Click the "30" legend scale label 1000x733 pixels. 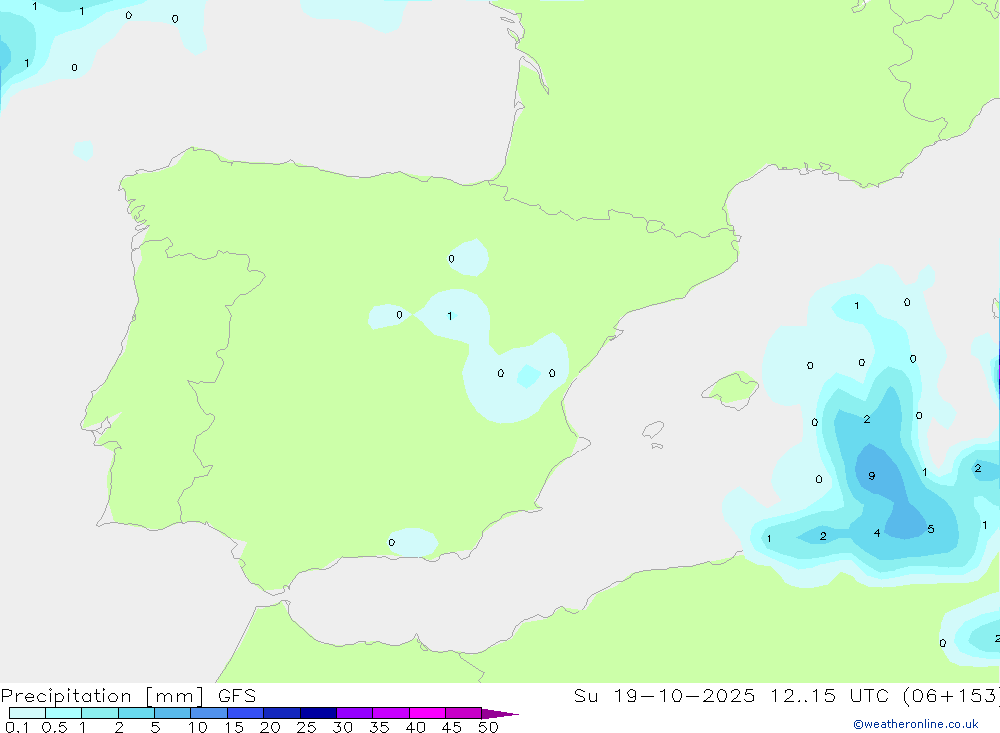(342, 727)
